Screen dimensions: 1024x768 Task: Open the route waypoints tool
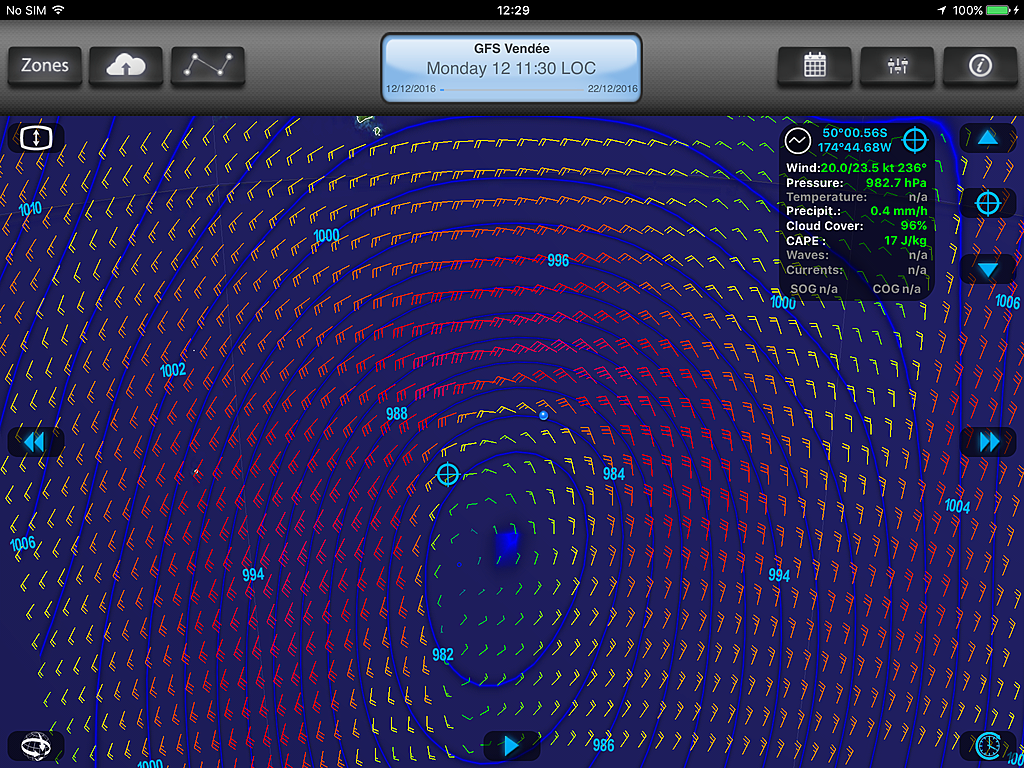(x=208, y=66)
